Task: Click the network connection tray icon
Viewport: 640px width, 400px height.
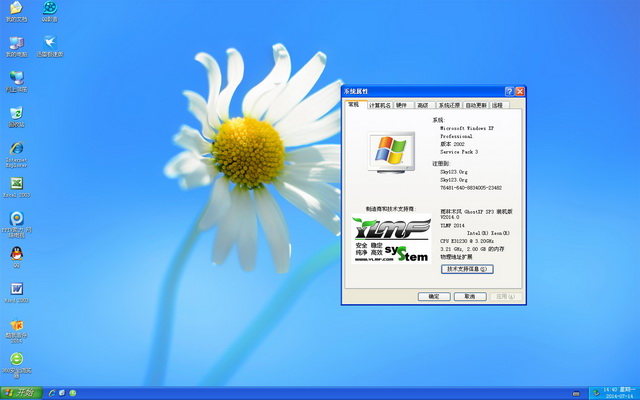Action: (x=596, y=393)
